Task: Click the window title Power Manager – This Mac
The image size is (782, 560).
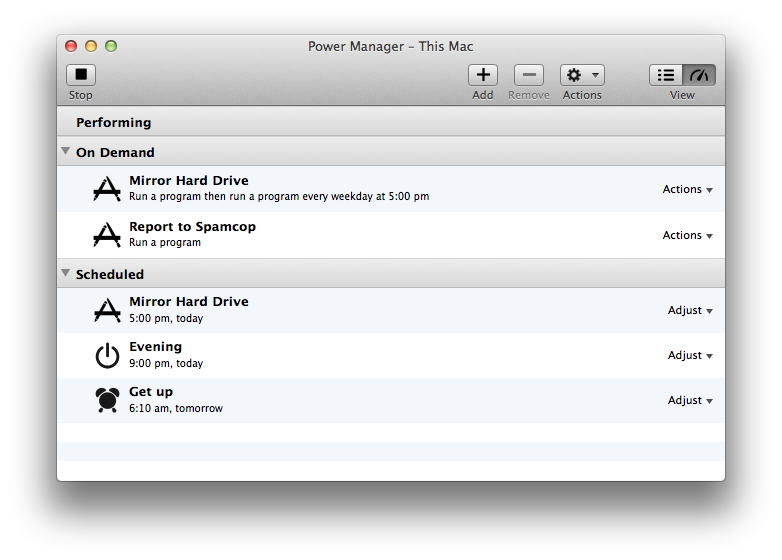Action: coord(391,46)
